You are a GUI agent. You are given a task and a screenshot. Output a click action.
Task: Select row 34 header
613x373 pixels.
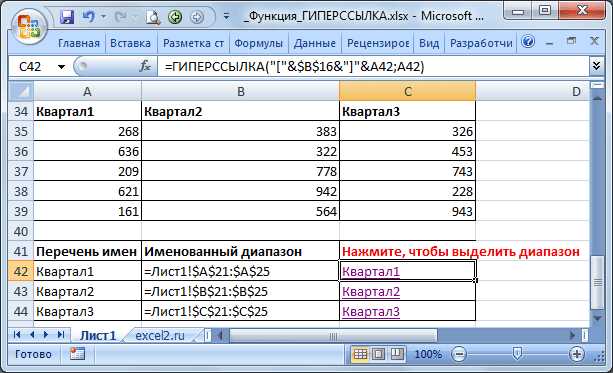coord(21,111)
